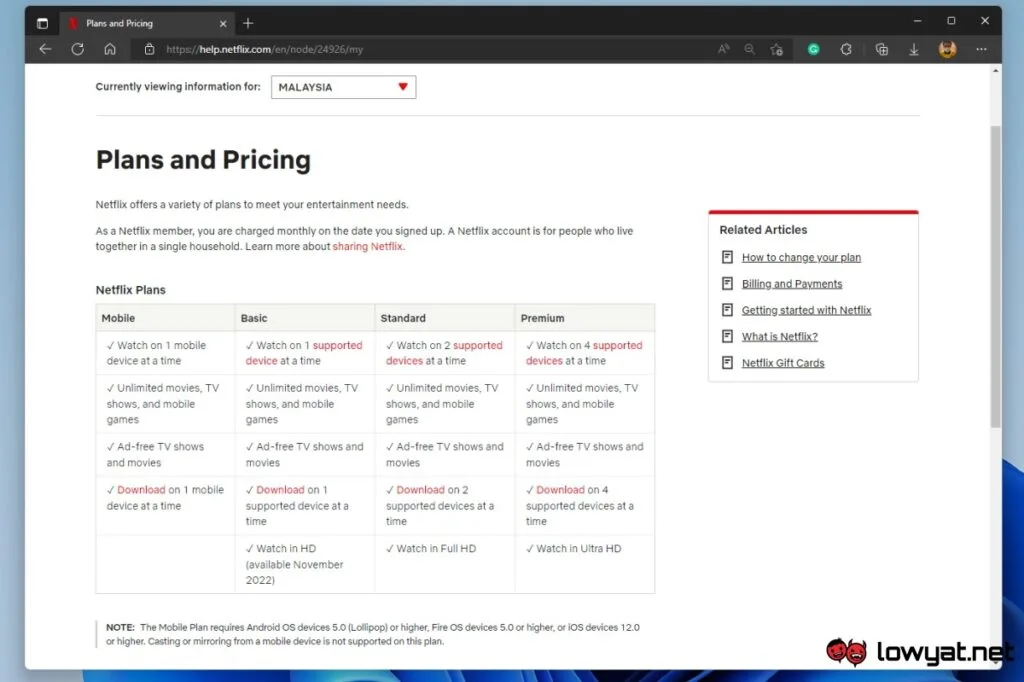Screen dimensions: 1024x682
Task: Click the scrollbar up arrow
Action: click(x=995, y=70)
